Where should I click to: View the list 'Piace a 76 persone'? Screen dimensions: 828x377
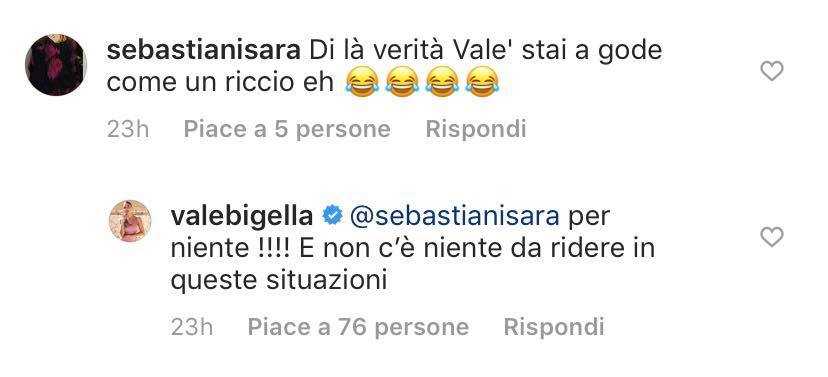358,327
